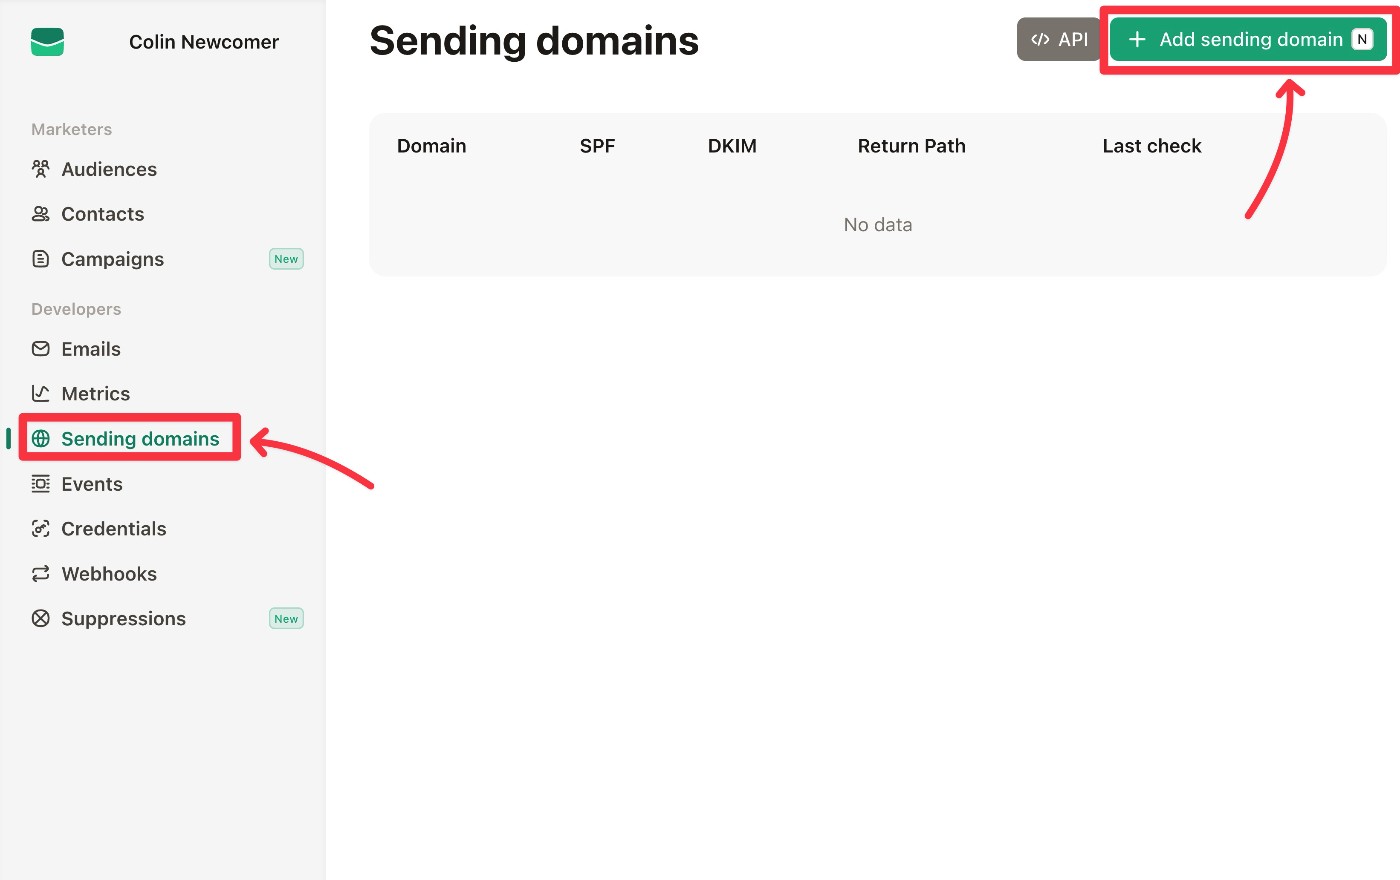This screenshot has height=880, width=1400.
Task: Open the Webhooks page
Action: (109, 574)
